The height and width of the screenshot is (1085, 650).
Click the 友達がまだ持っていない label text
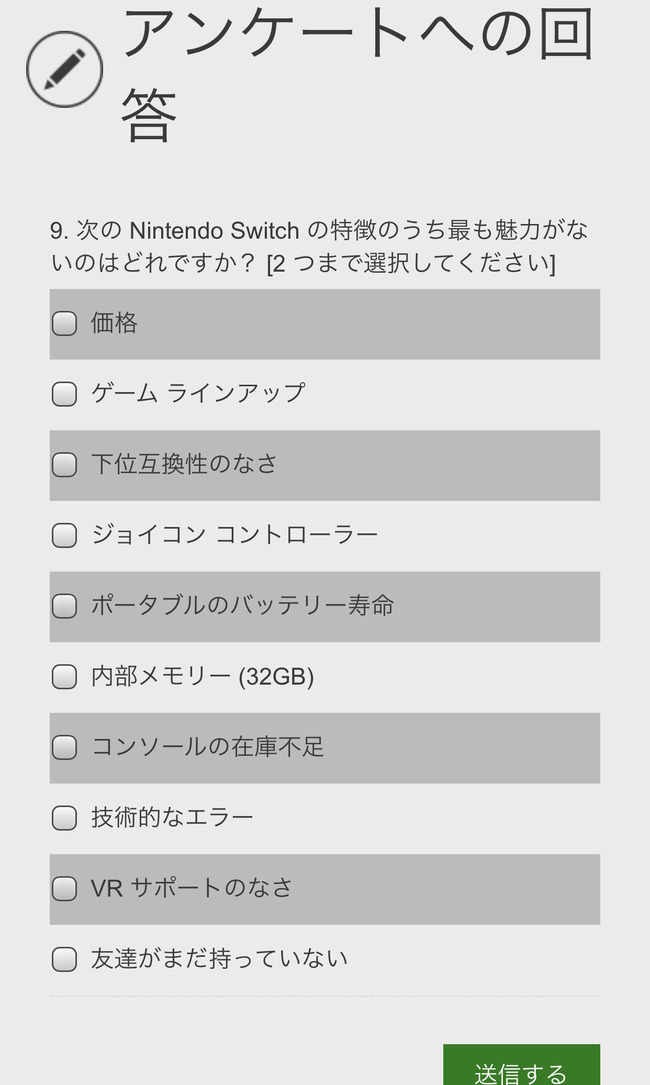[219, 958]
